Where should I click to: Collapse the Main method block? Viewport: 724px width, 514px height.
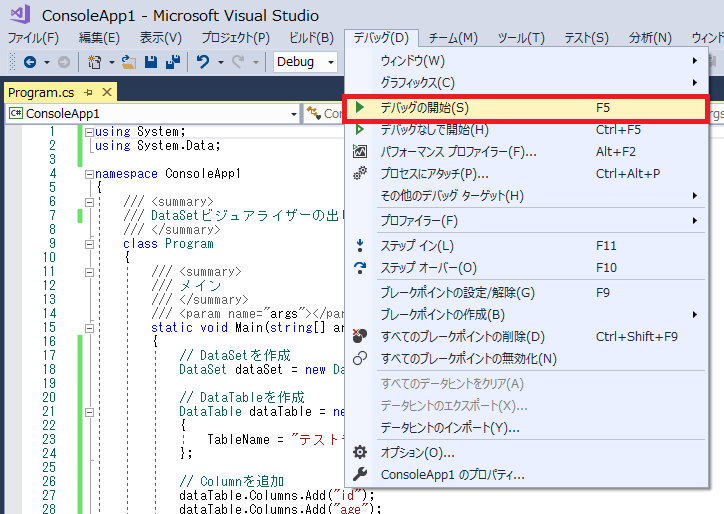[x=90, y=328]
